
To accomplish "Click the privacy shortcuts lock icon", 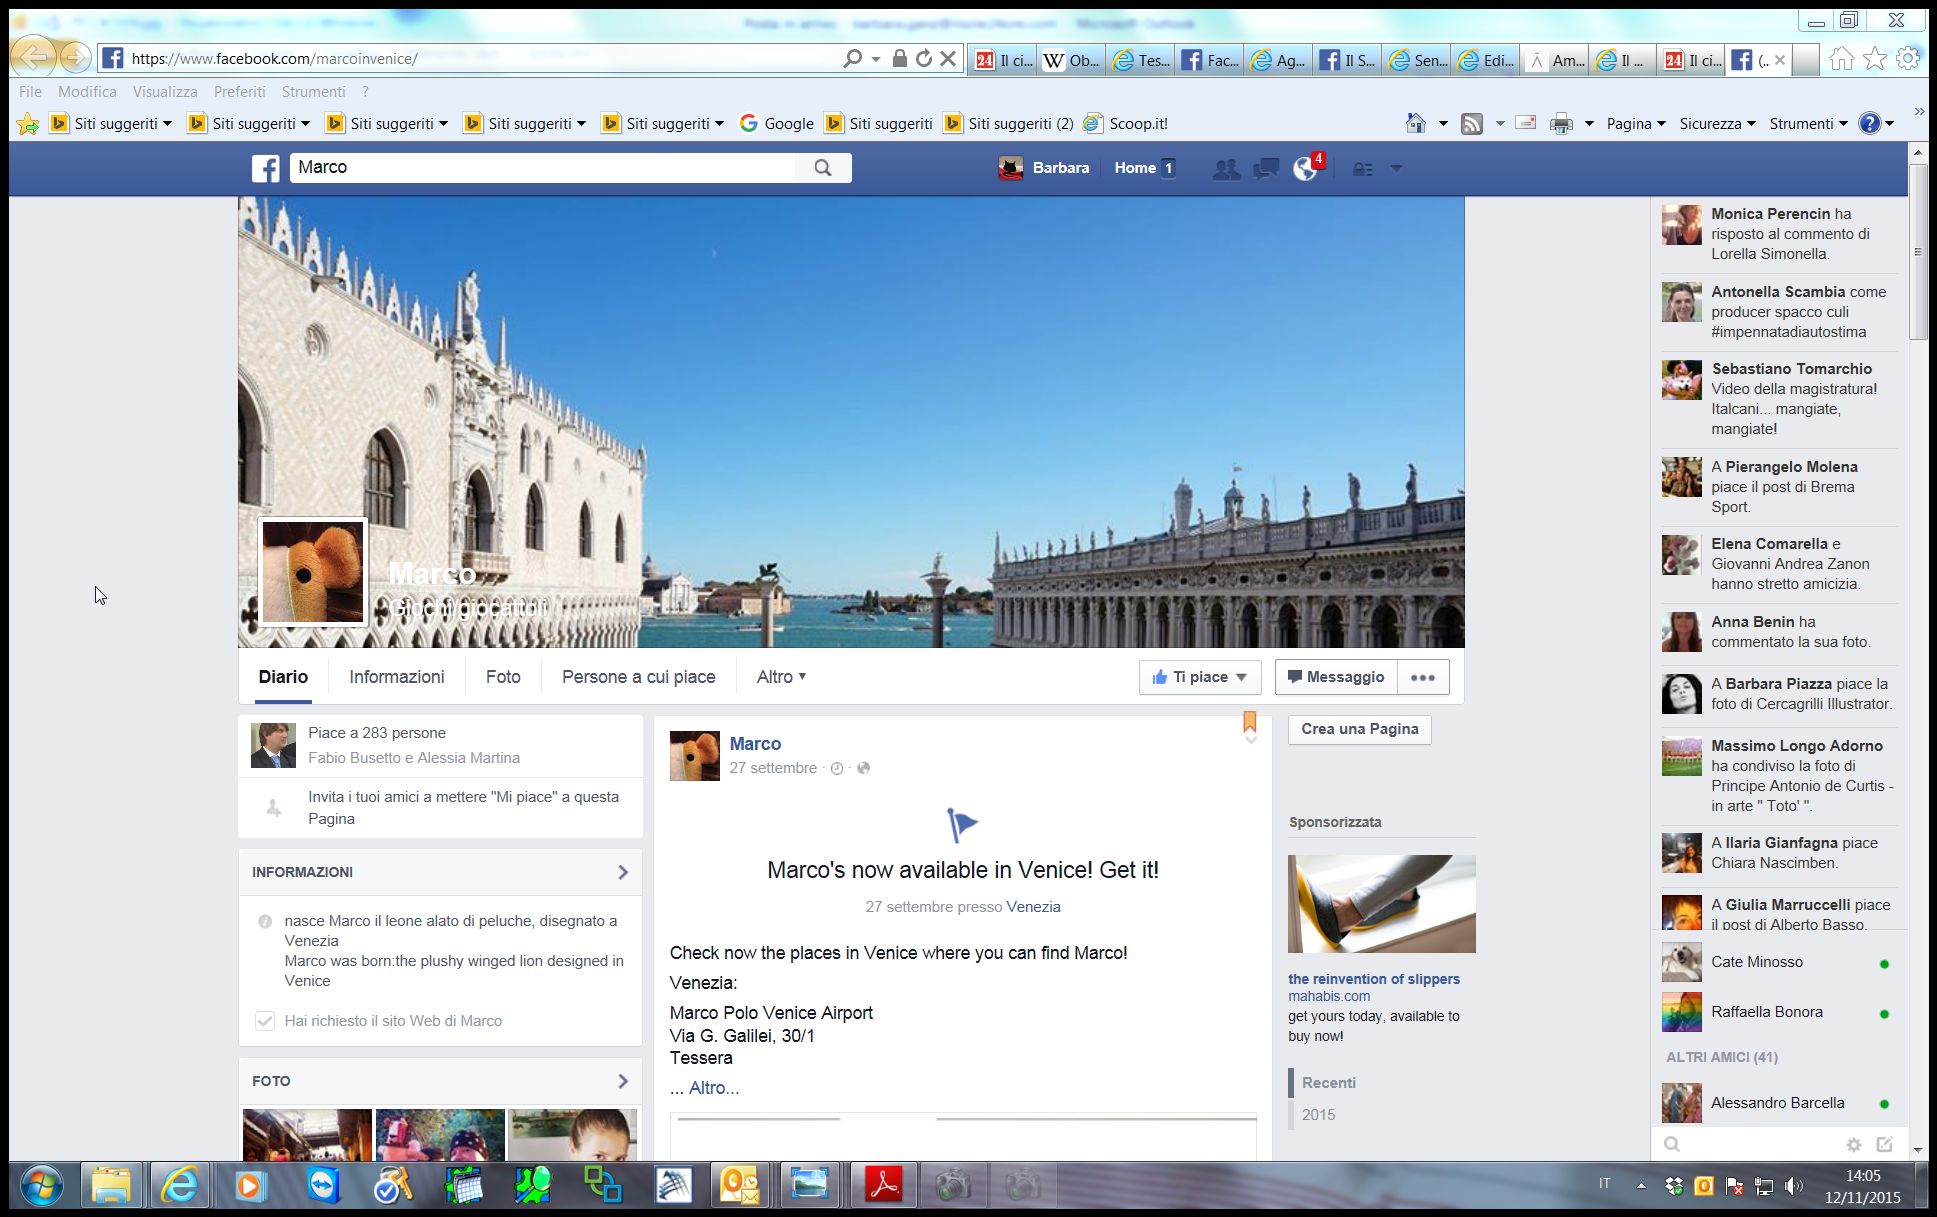I will [x=1362, y=169].
